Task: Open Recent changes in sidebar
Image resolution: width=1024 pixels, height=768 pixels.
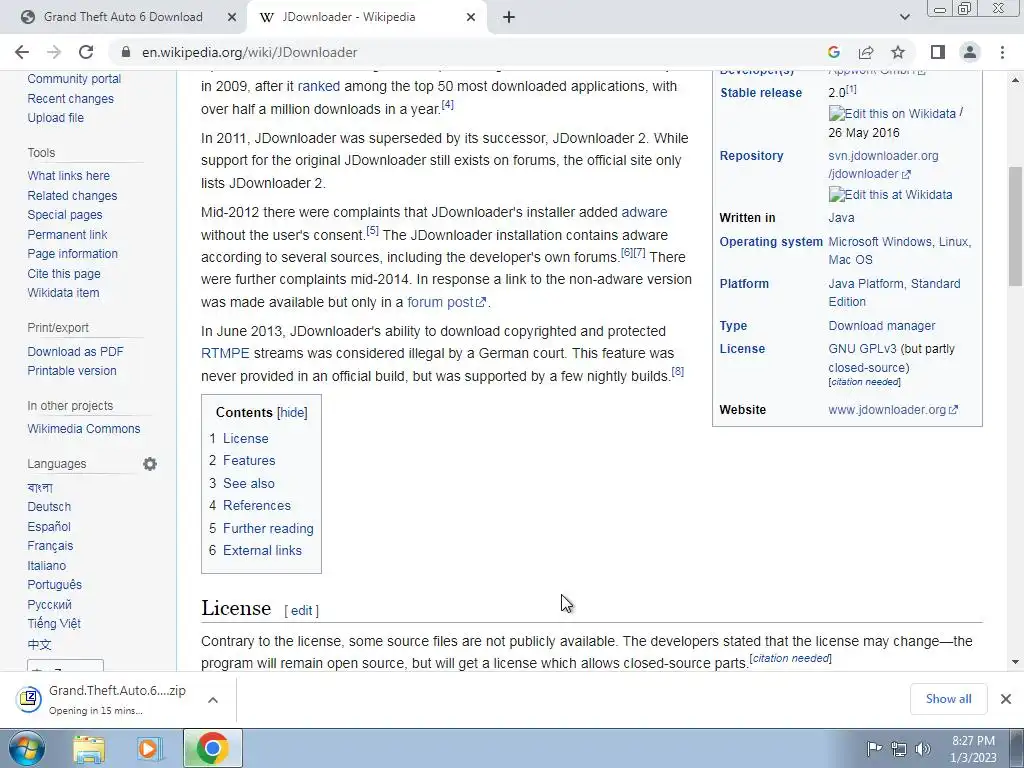Action: [x=71, y=99]
